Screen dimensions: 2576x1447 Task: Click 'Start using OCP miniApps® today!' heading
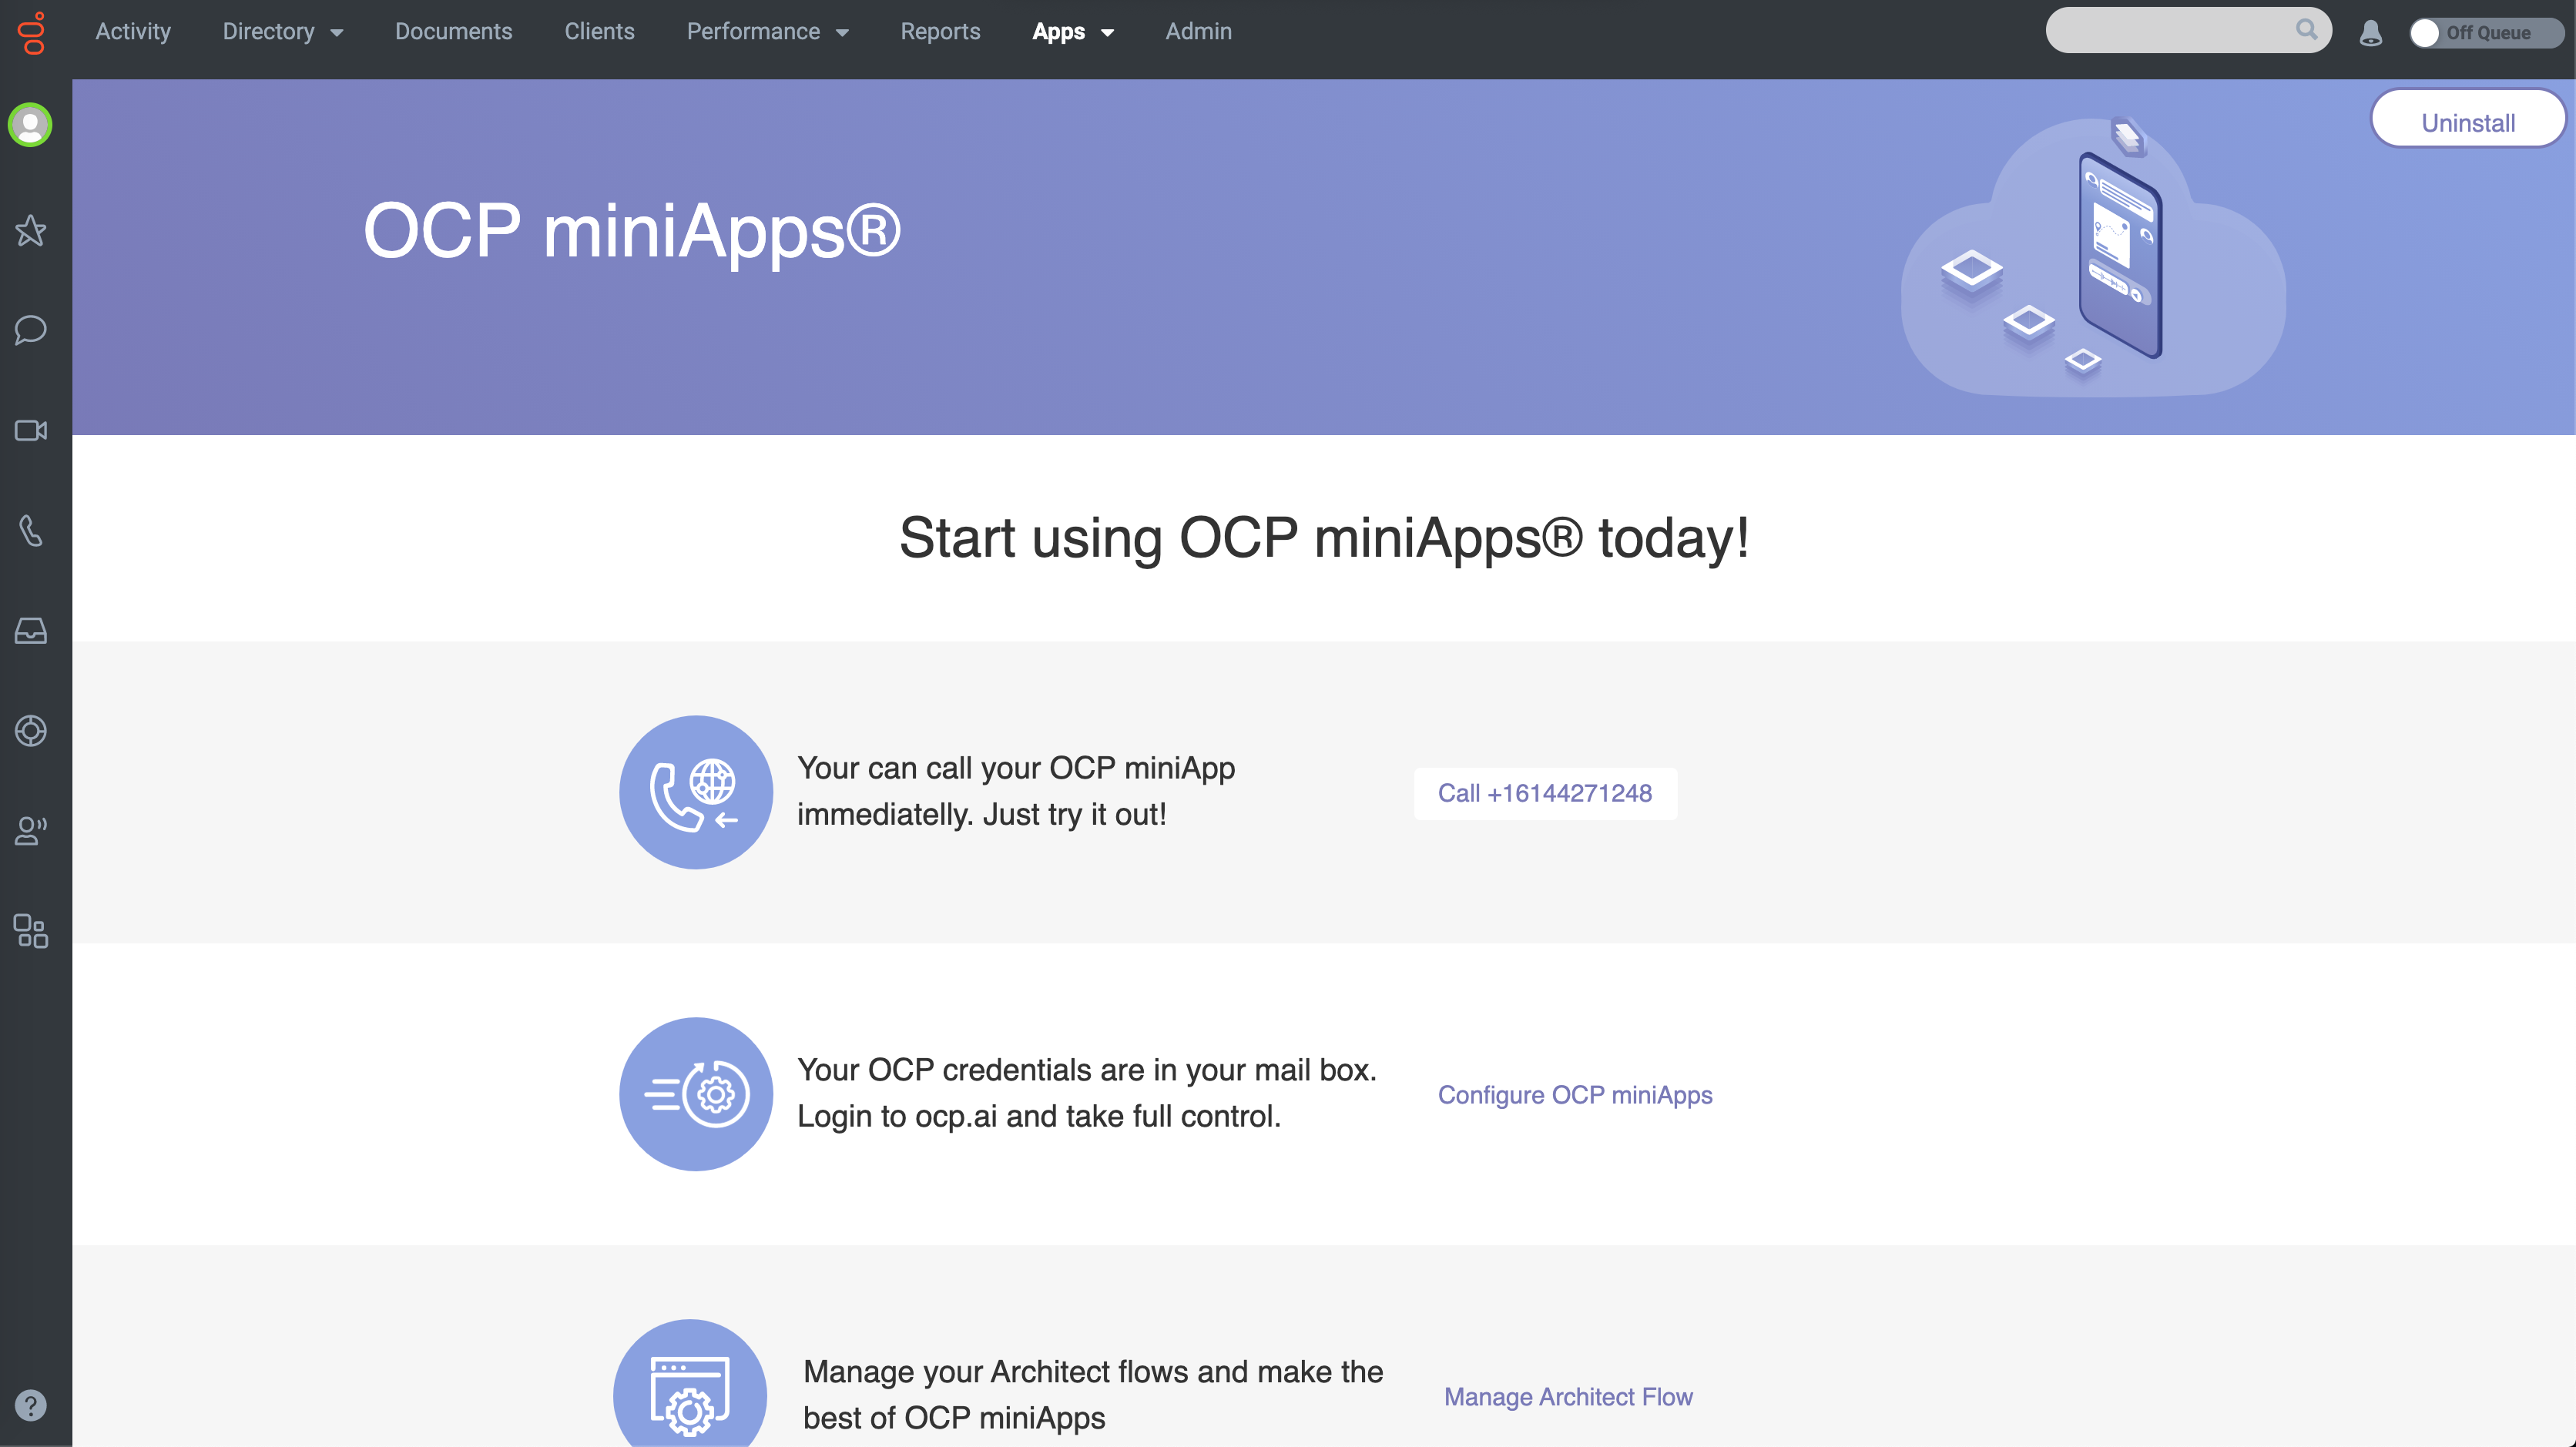tap(1324, 538)
